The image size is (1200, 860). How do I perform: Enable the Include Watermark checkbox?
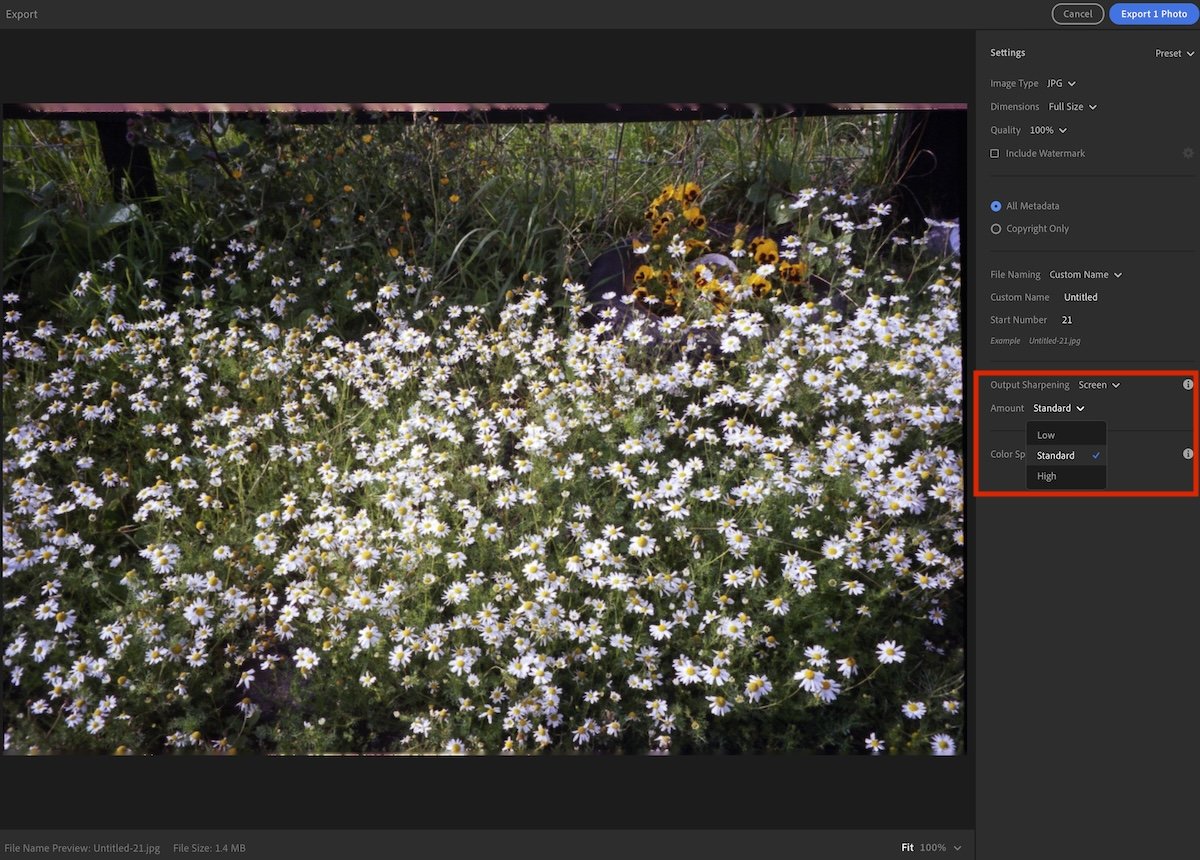(x=995, y=152)
